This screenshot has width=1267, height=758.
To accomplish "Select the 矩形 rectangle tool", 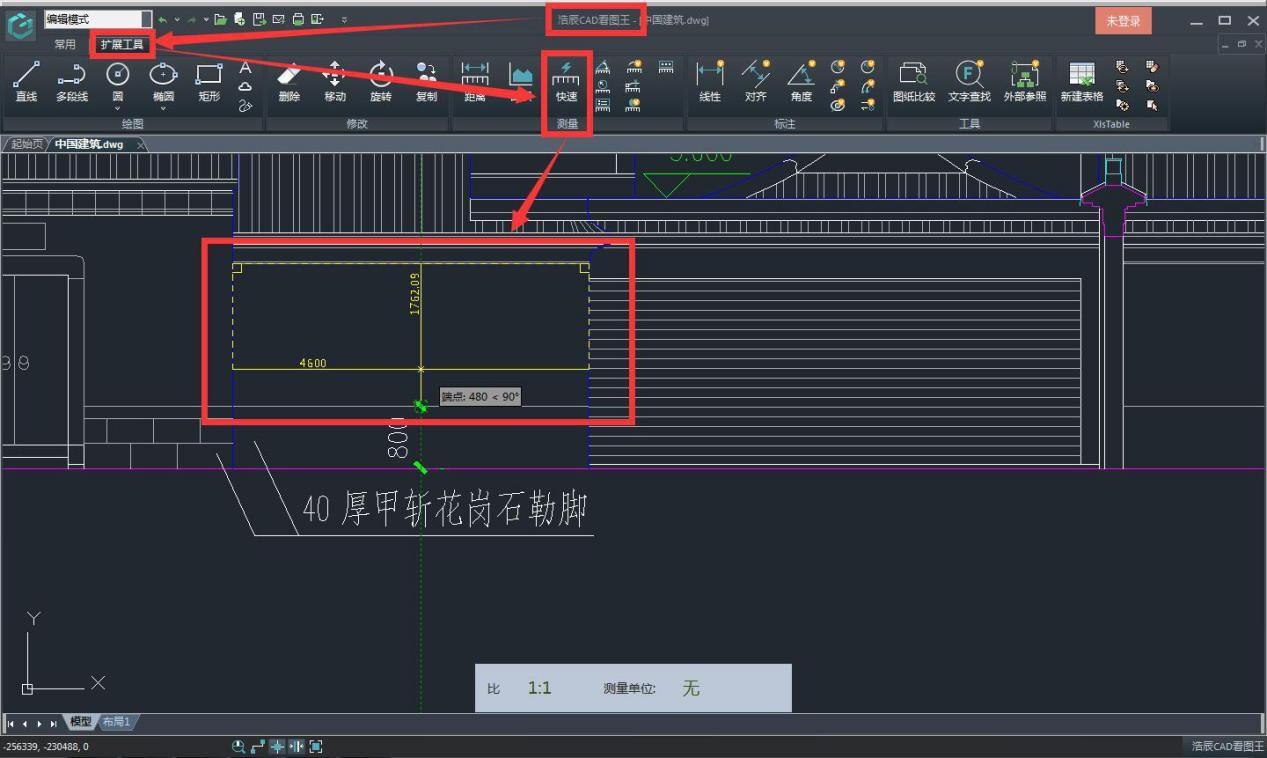I will point(207,80).
